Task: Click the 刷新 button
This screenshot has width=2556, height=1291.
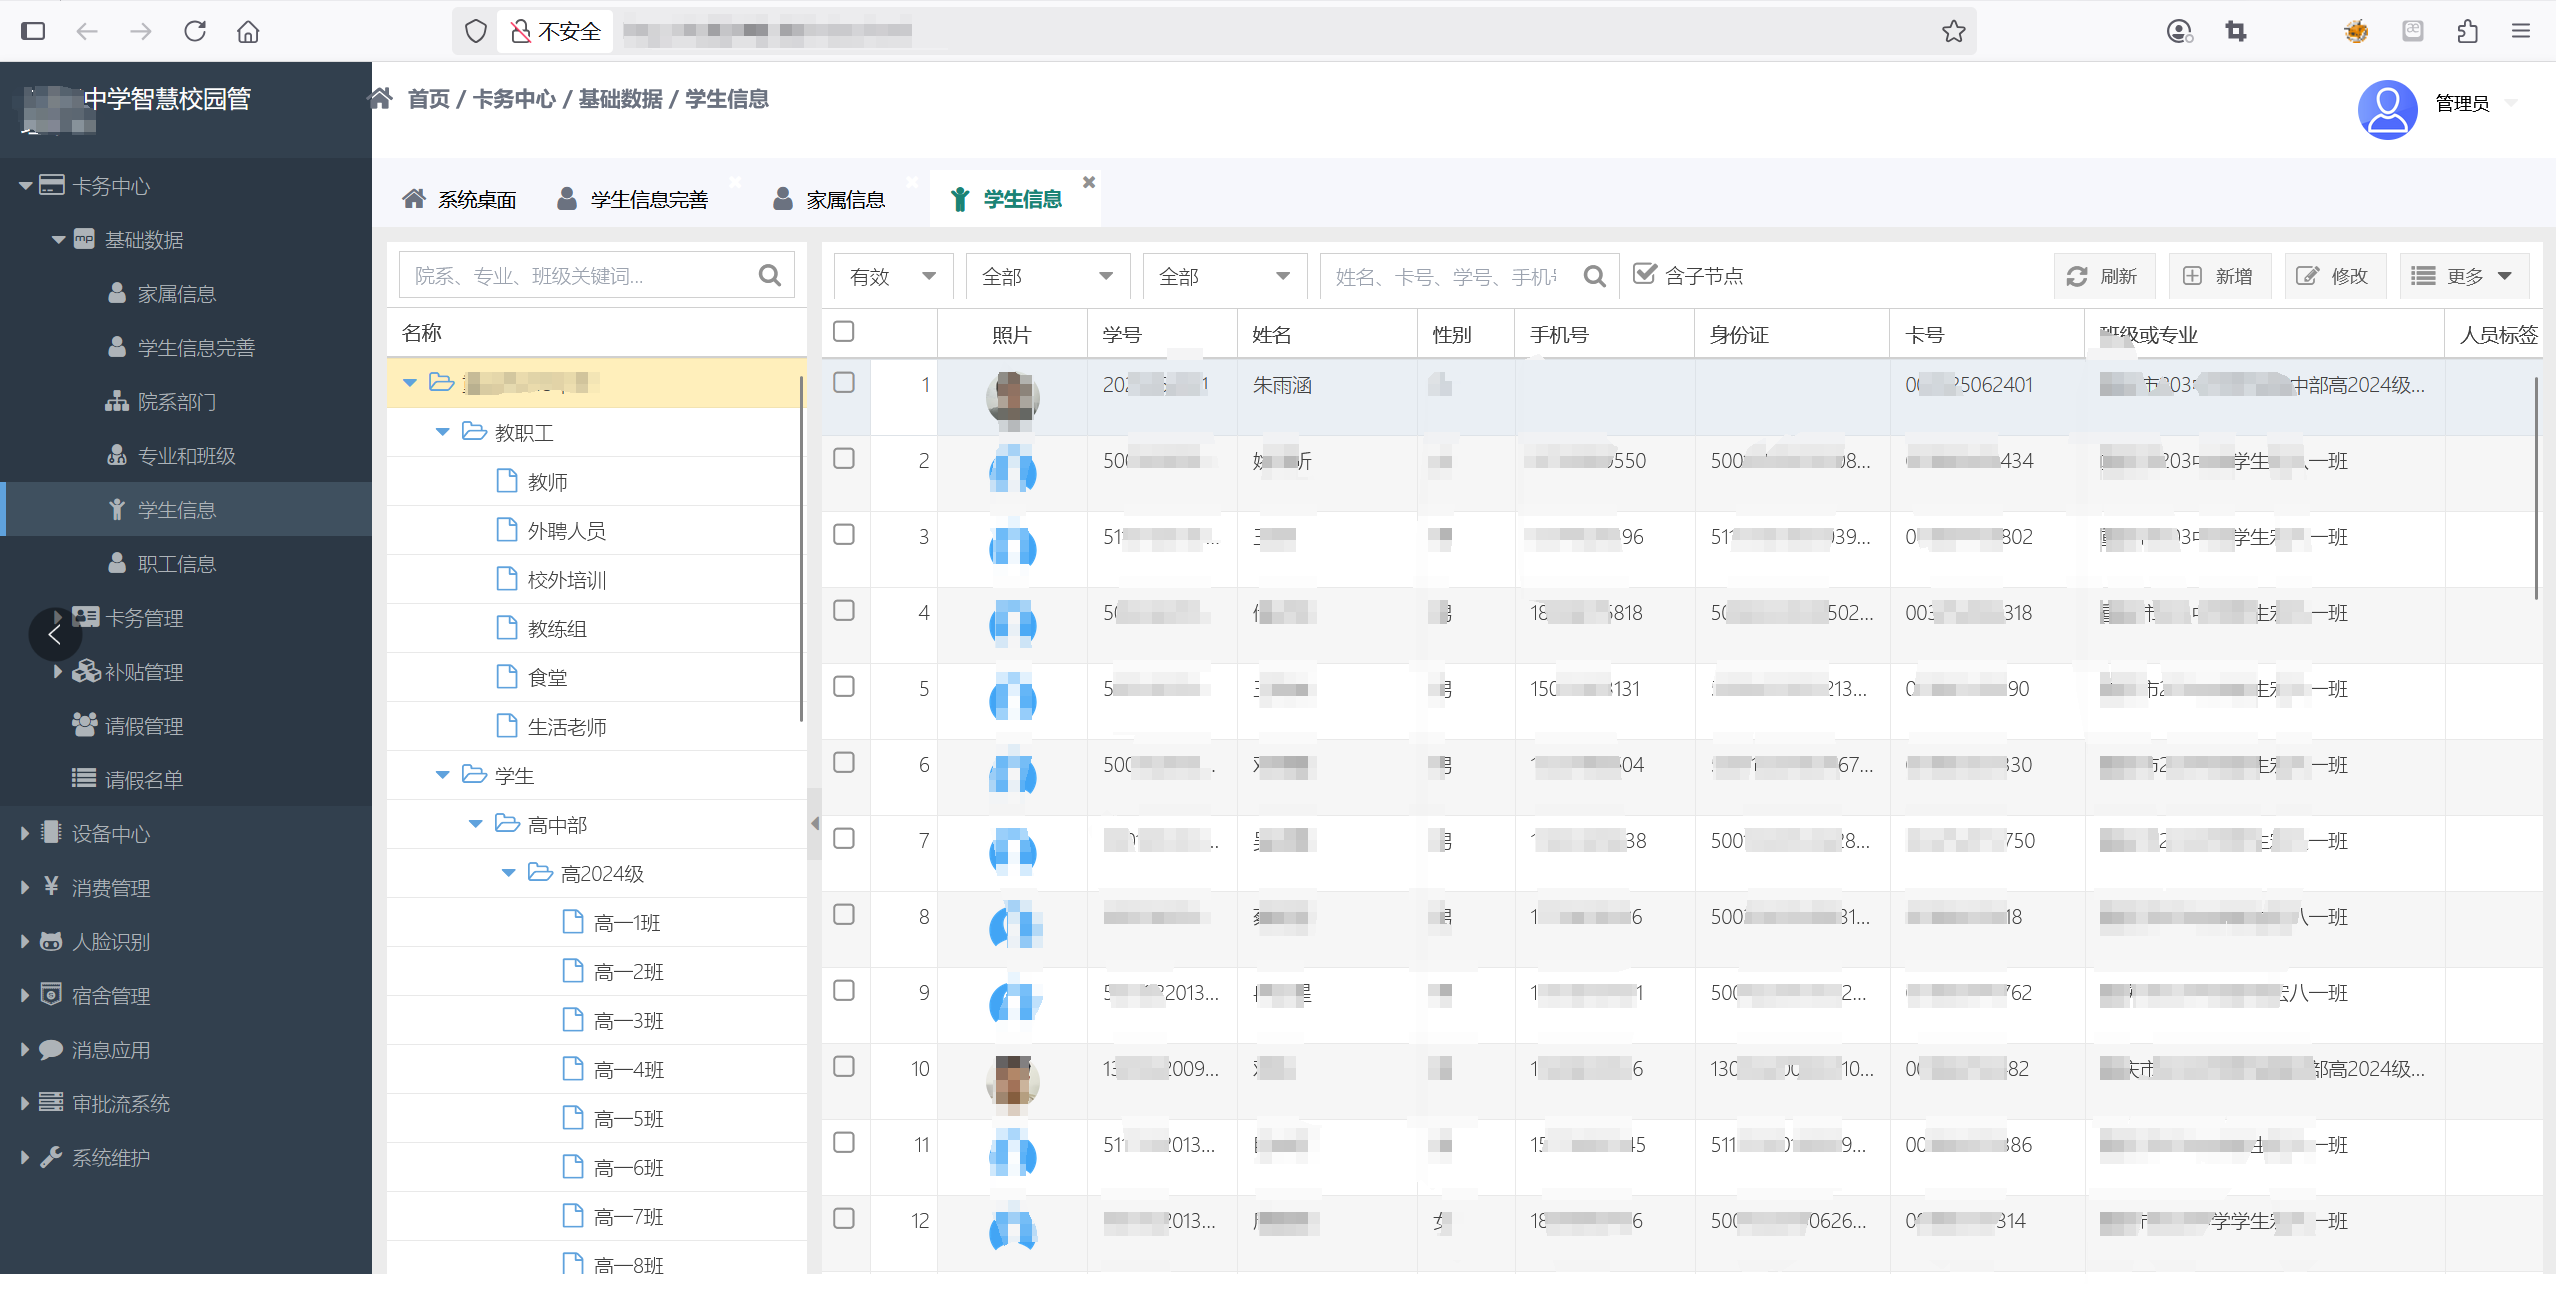Action: 2102,276
